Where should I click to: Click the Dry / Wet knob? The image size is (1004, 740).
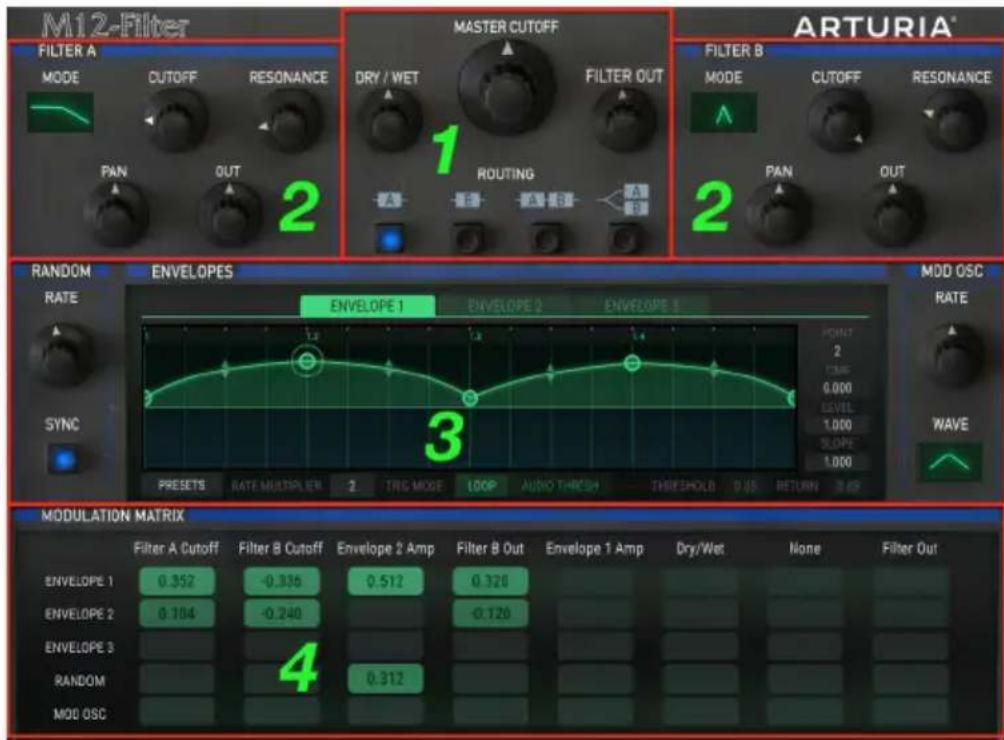pos(388,120)
